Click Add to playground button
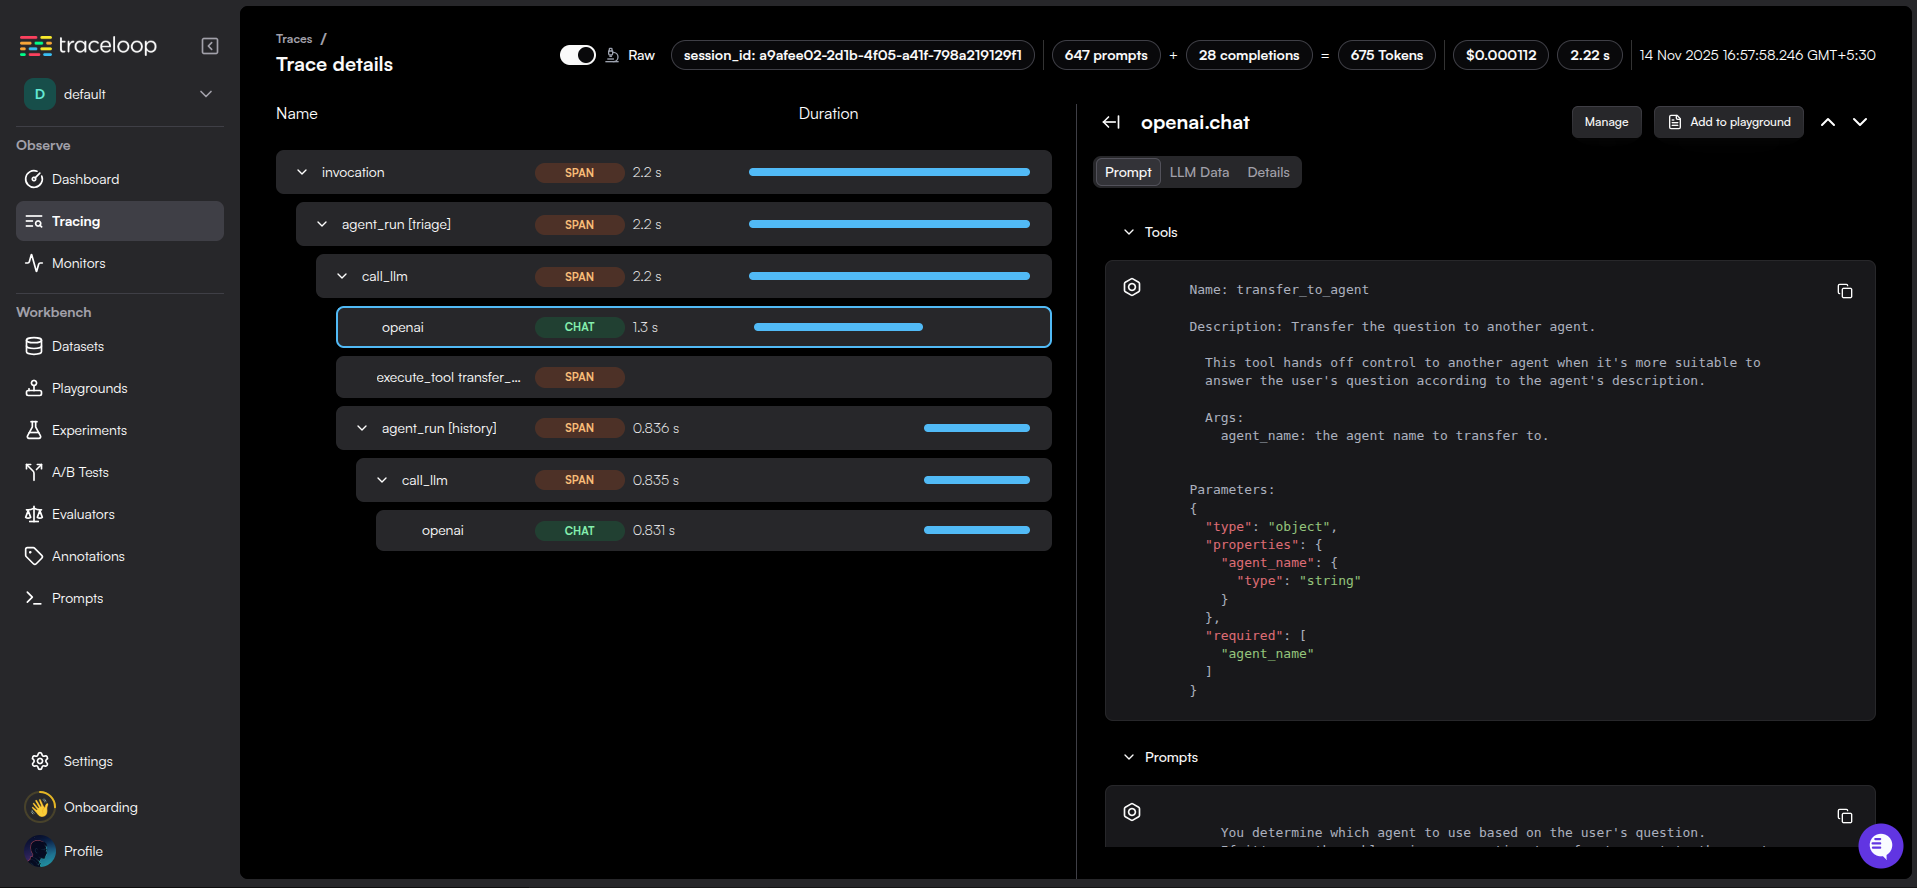This screenshot has height=888, width=1917. [x=1728, y=122]
